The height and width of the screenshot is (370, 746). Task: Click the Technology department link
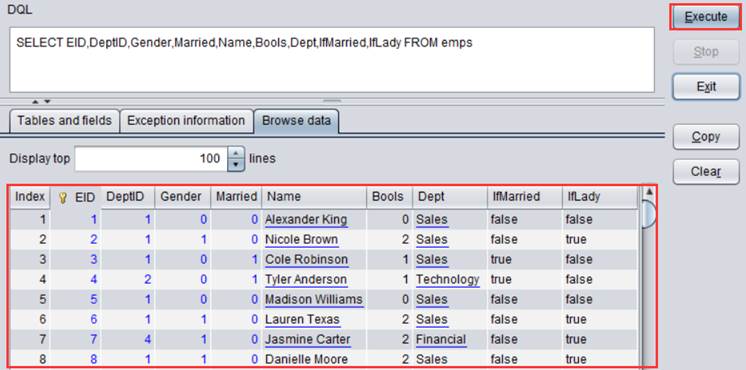(x=448, y=280)
